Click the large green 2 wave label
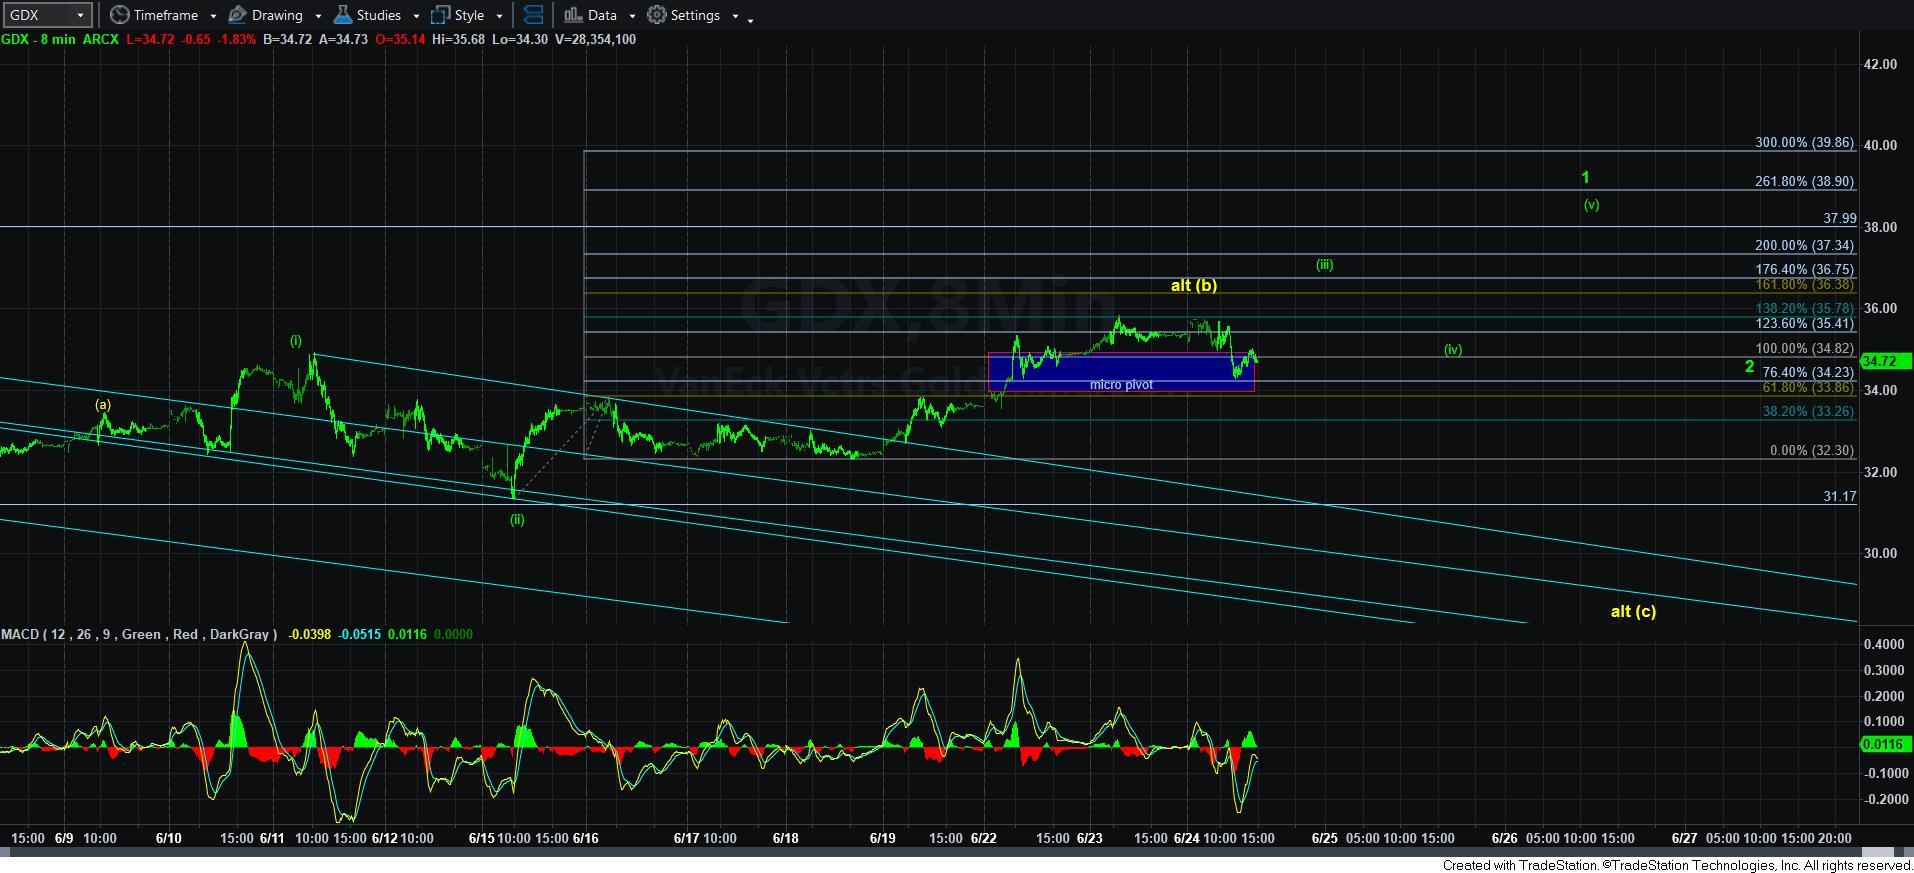Viewport: 1914px width, 873px height. (x=1749, y=367)
